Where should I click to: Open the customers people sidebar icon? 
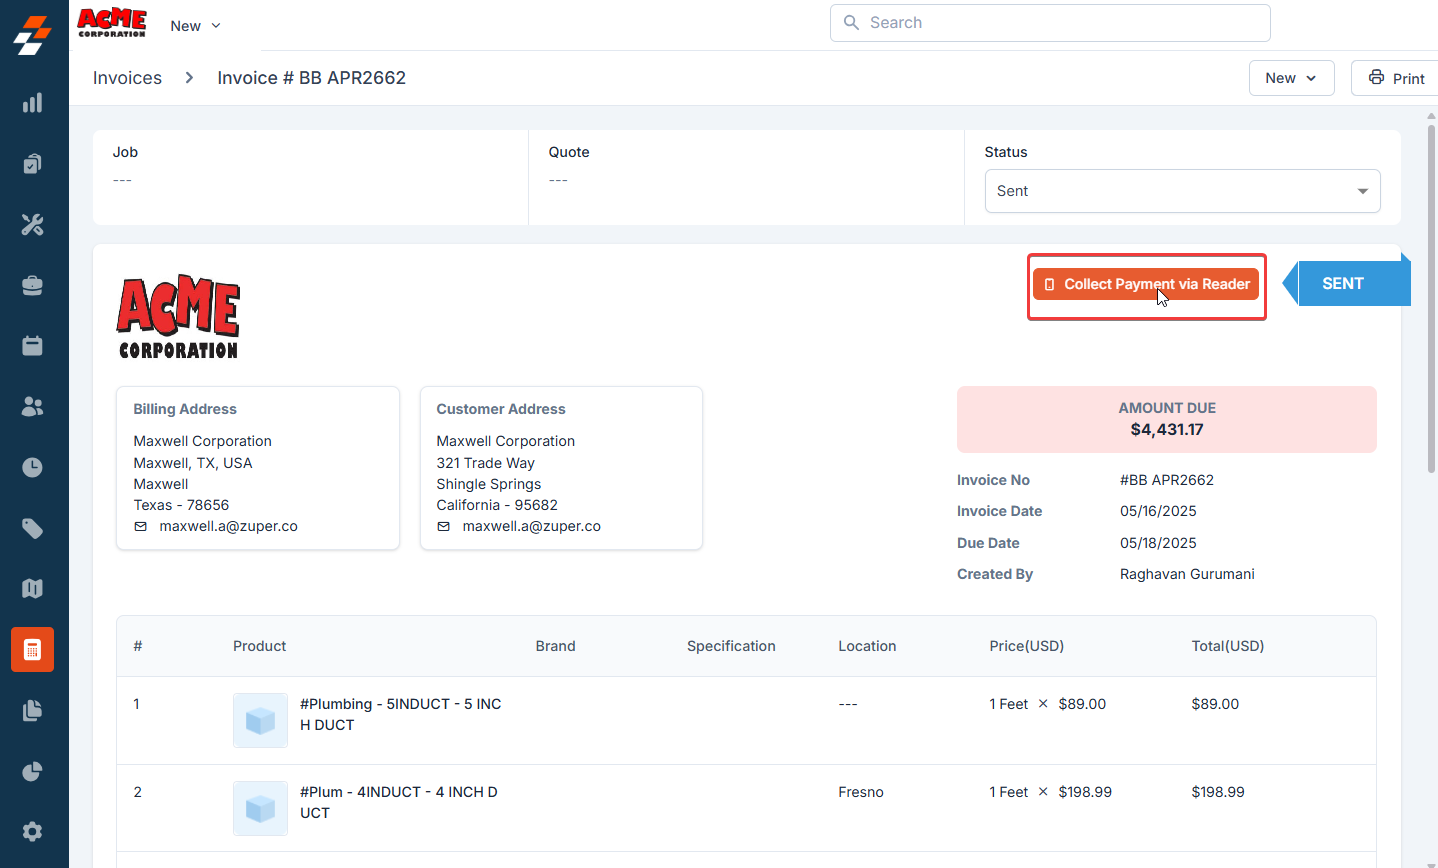click(32, 407)
